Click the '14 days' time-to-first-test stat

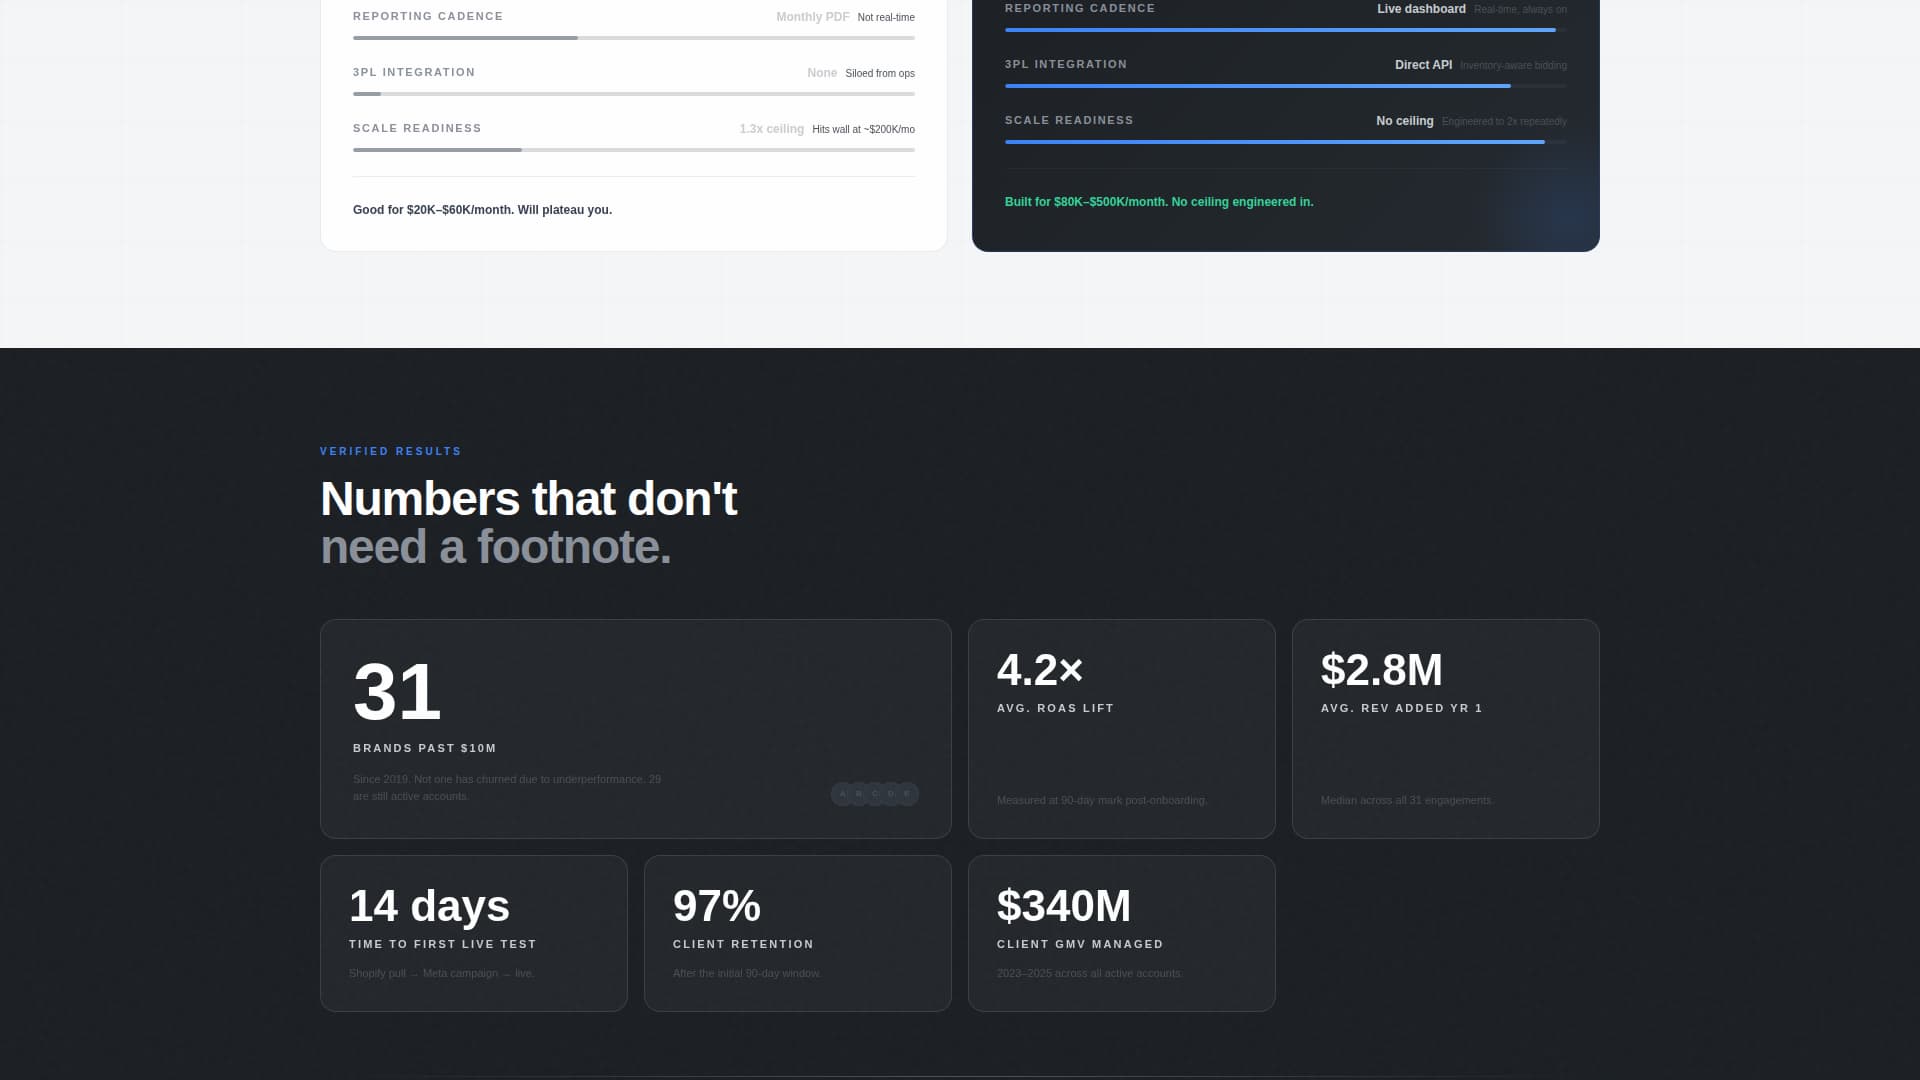[x=429, y=906]
